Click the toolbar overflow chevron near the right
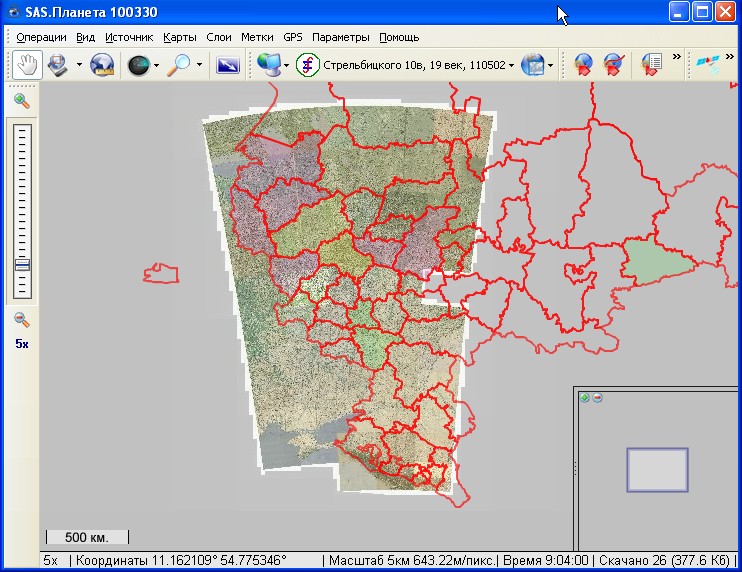The image size is (742, 572). (676, 57)
